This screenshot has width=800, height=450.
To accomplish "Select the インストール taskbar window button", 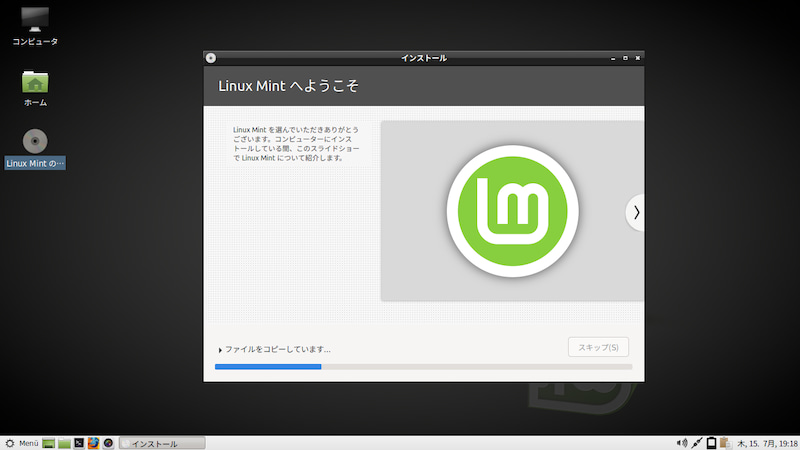I will pyautogui.click(x=162, y=443).
